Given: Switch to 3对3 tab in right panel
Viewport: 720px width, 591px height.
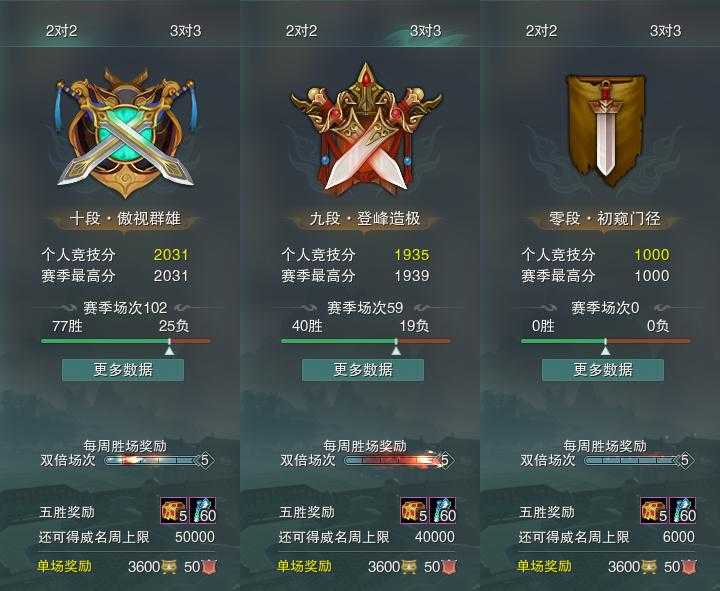Looking at the screenshot, I should (x=666, y=31).
